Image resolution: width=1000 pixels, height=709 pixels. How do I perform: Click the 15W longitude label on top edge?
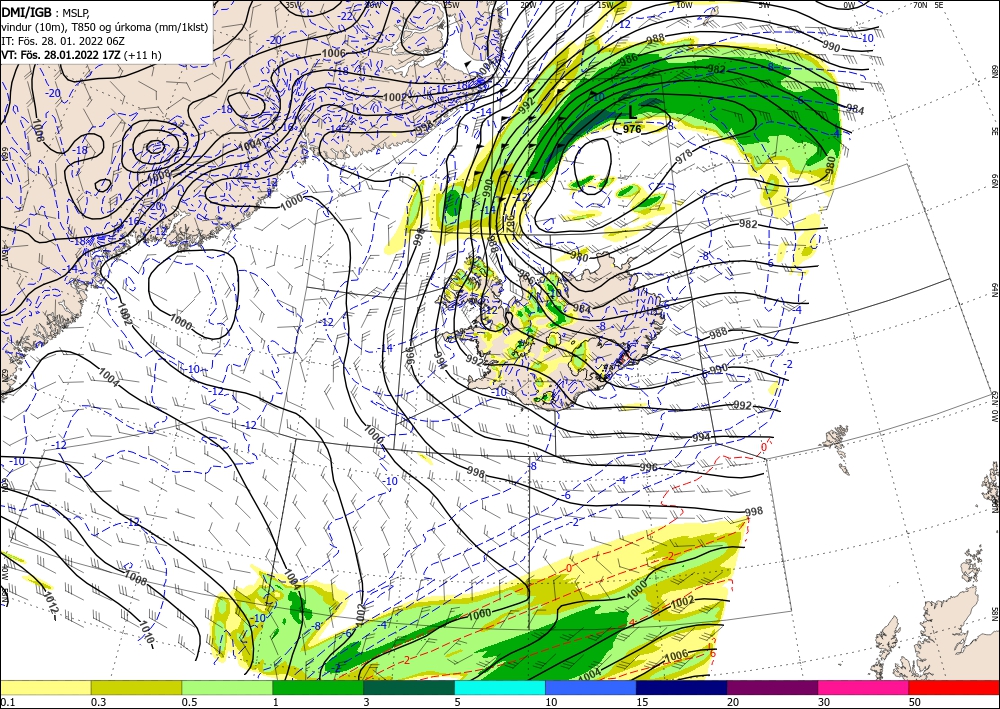tap(606, 5)
